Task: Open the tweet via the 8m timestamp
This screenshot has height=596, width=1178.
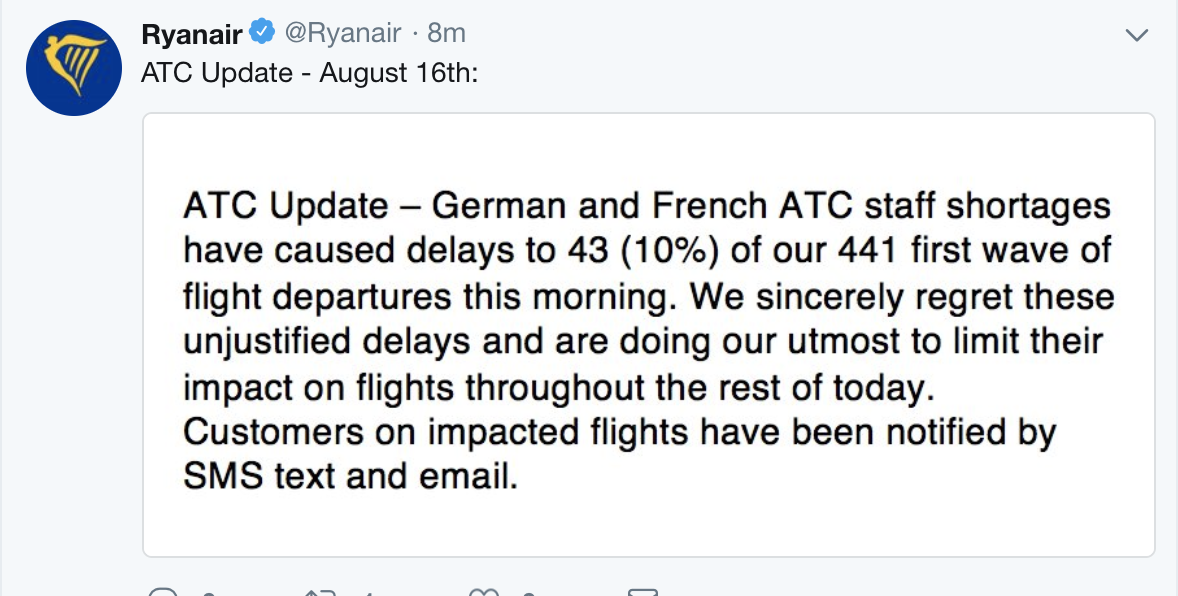Action: click(446, 34)
